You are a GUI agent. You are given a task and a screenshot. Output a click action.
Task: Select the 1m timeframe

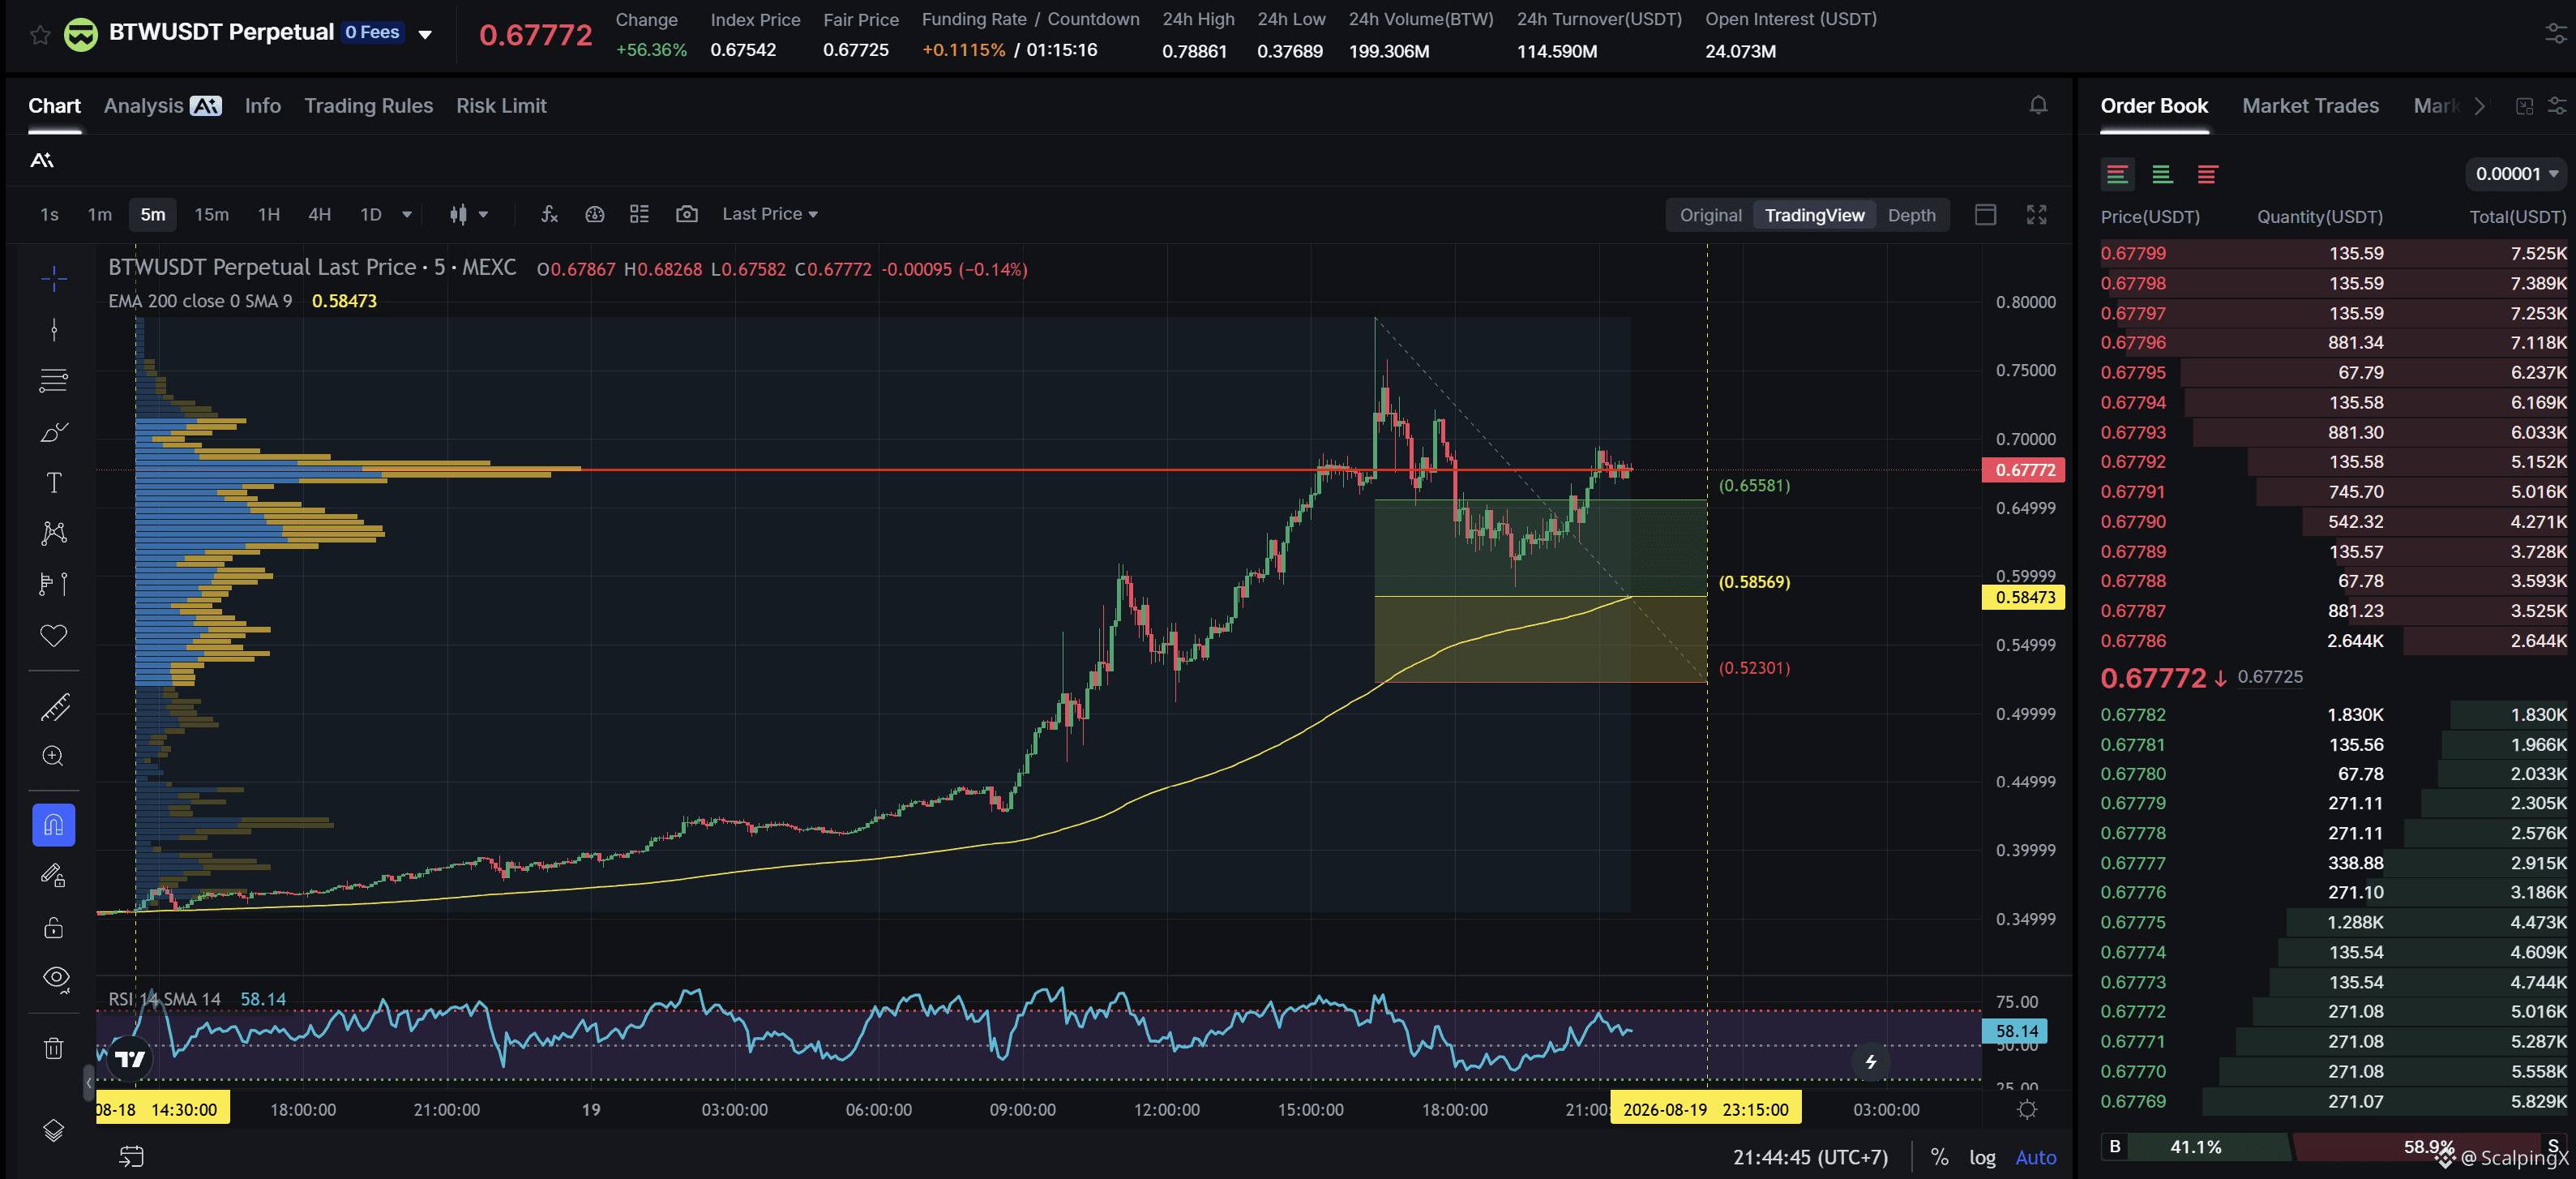coord(99,214)
